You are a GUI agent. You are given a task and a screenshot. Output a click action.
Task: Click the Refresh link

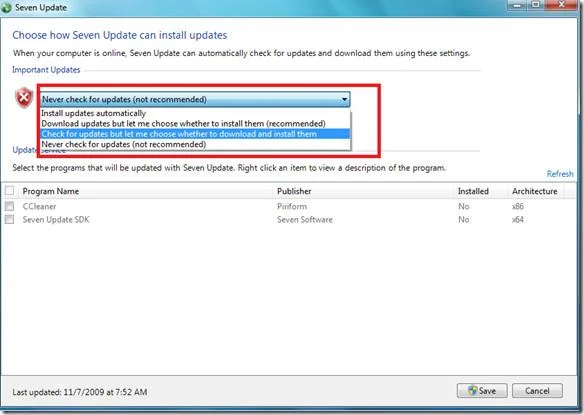560,174
